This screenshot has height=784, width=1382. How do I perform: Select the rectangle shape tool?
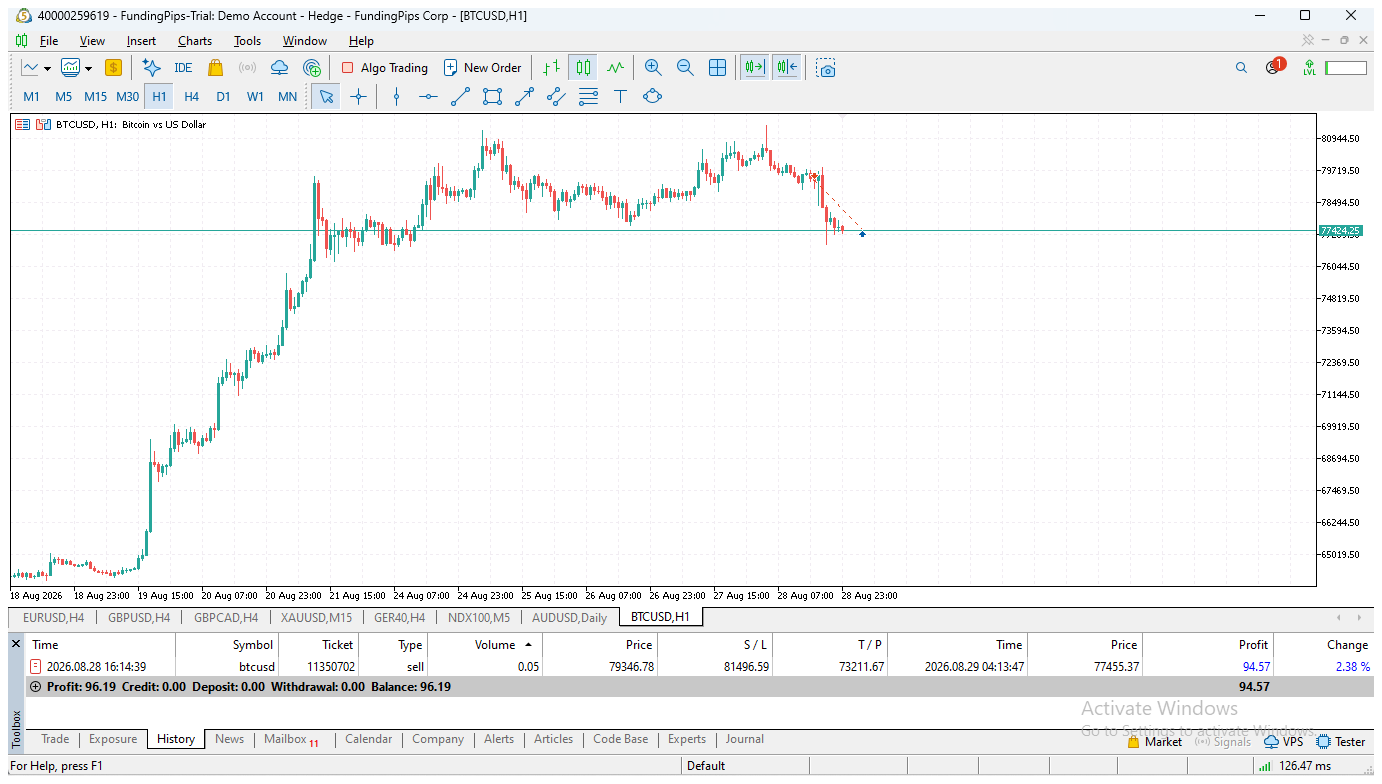pyautogui.click(x=492, y=96)
